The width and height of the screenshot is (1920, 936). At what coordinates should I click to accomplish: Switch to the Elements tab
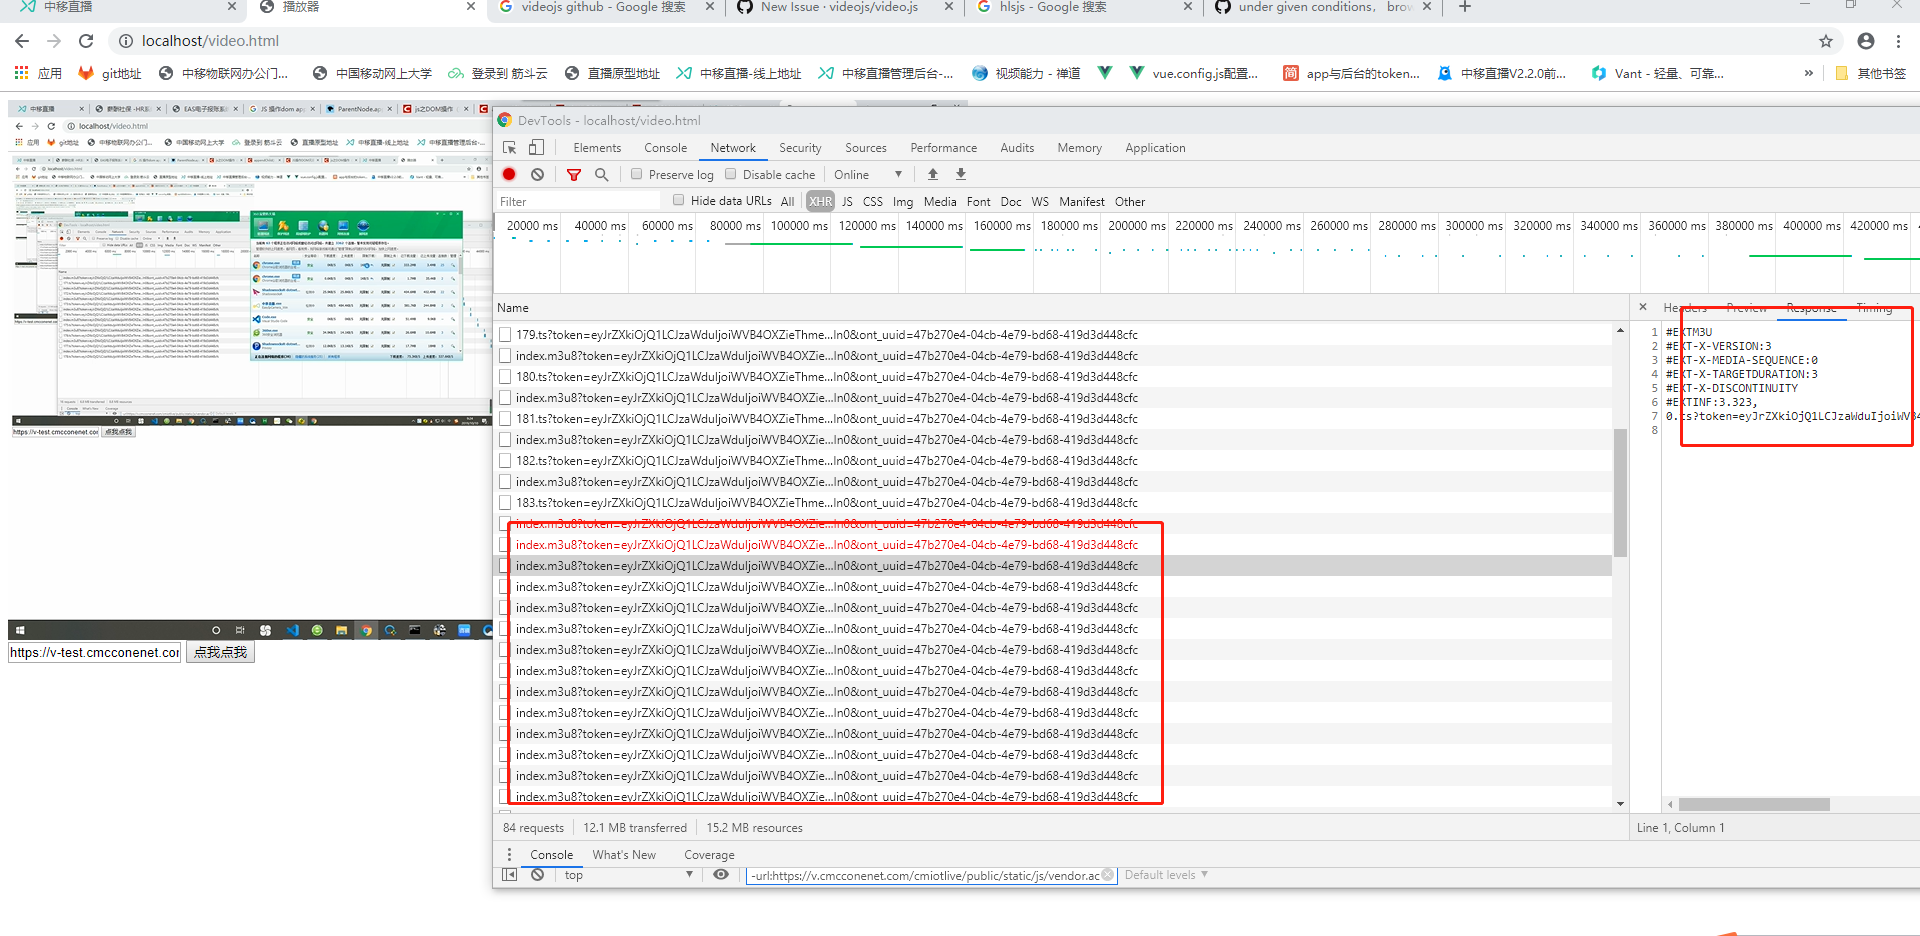coord(597,147)
